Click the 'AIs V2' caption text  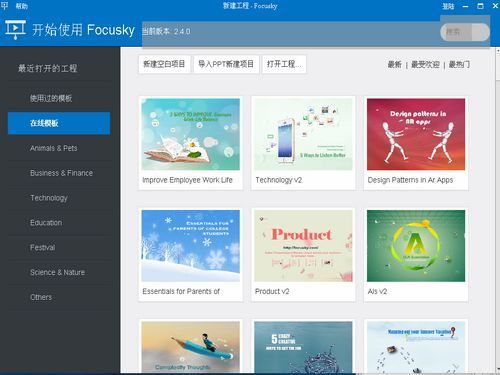(x=377, y=291)
